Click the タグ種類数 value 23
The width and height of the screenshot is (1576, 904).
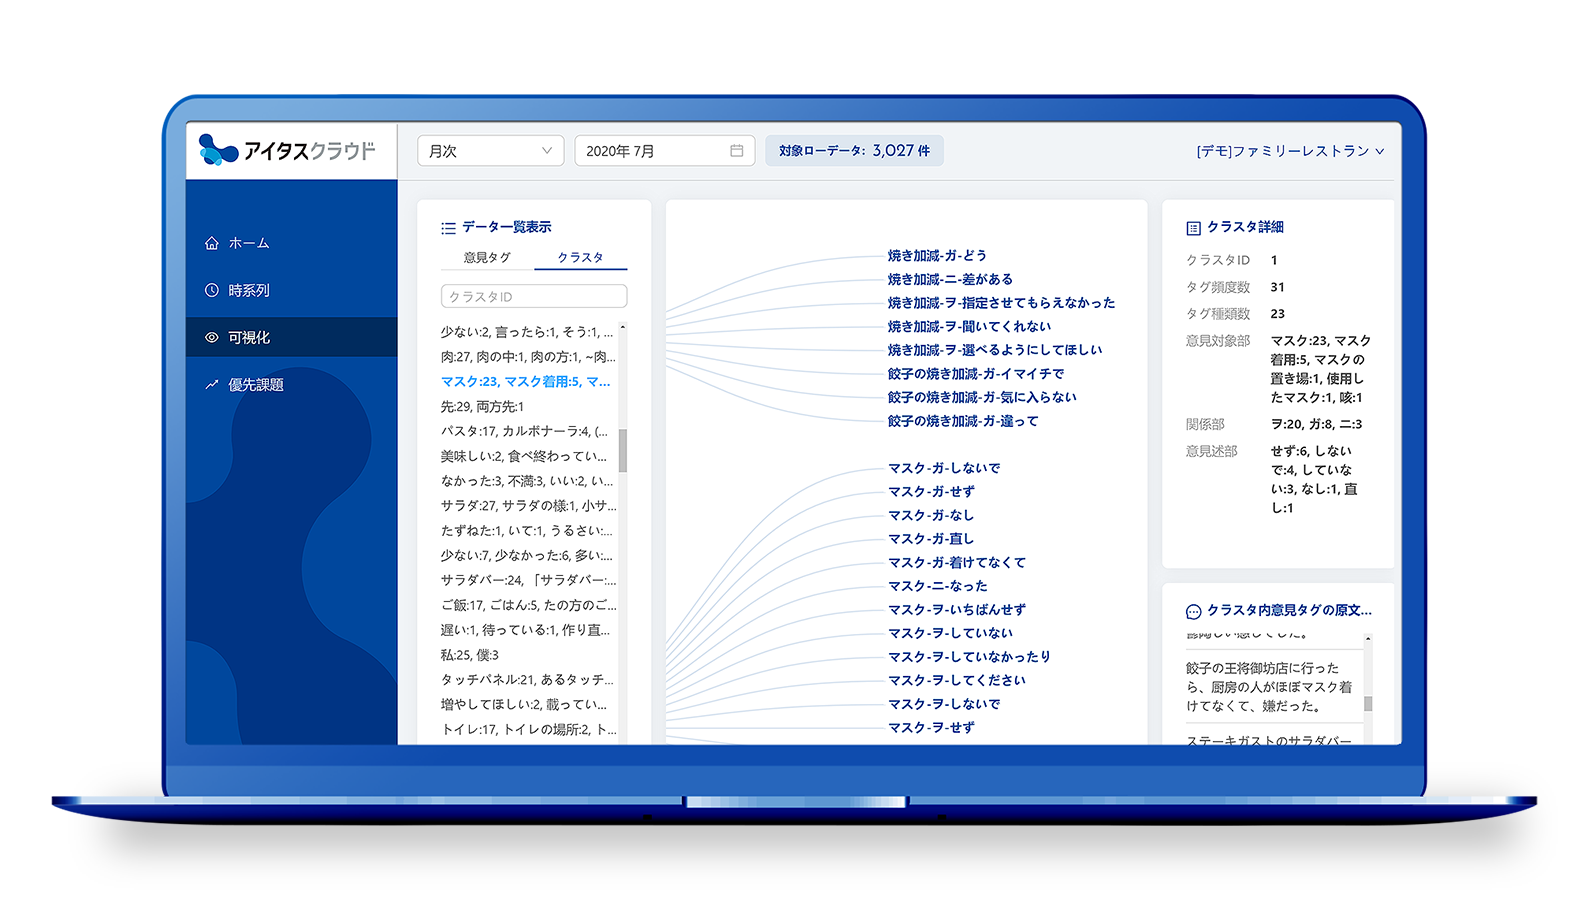pyautogui.click(x=1278, y=314)
